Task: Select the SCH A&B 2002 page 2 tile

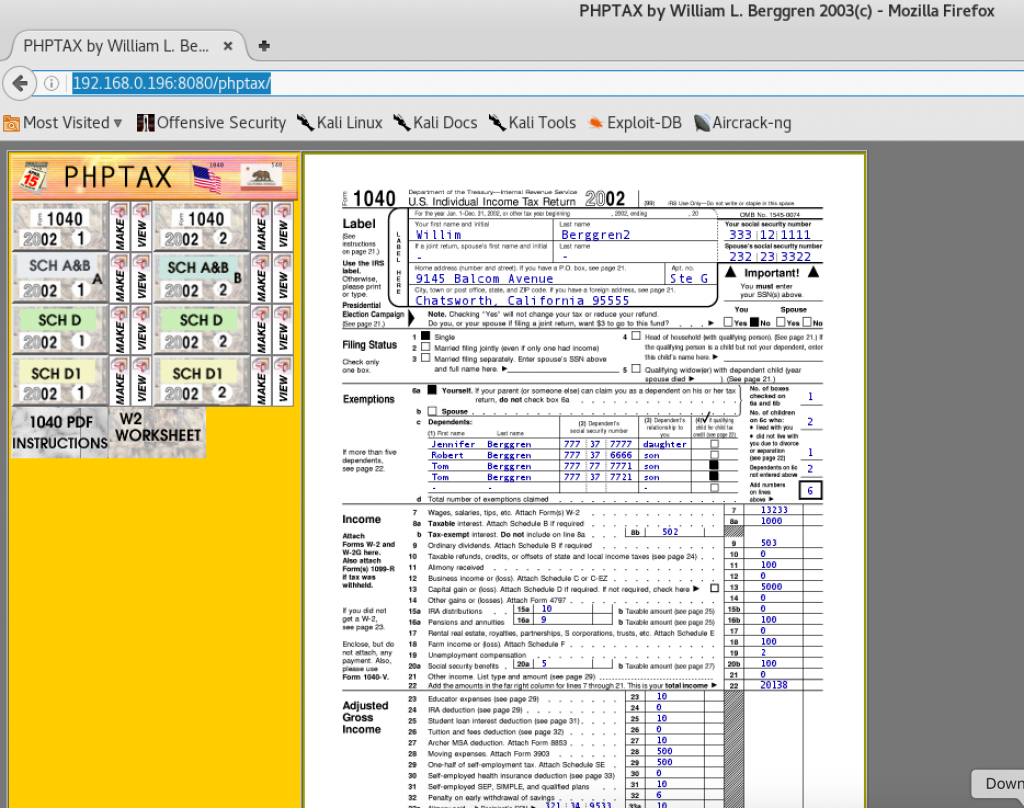Action: pyautogui.click(x=202, y=278)
